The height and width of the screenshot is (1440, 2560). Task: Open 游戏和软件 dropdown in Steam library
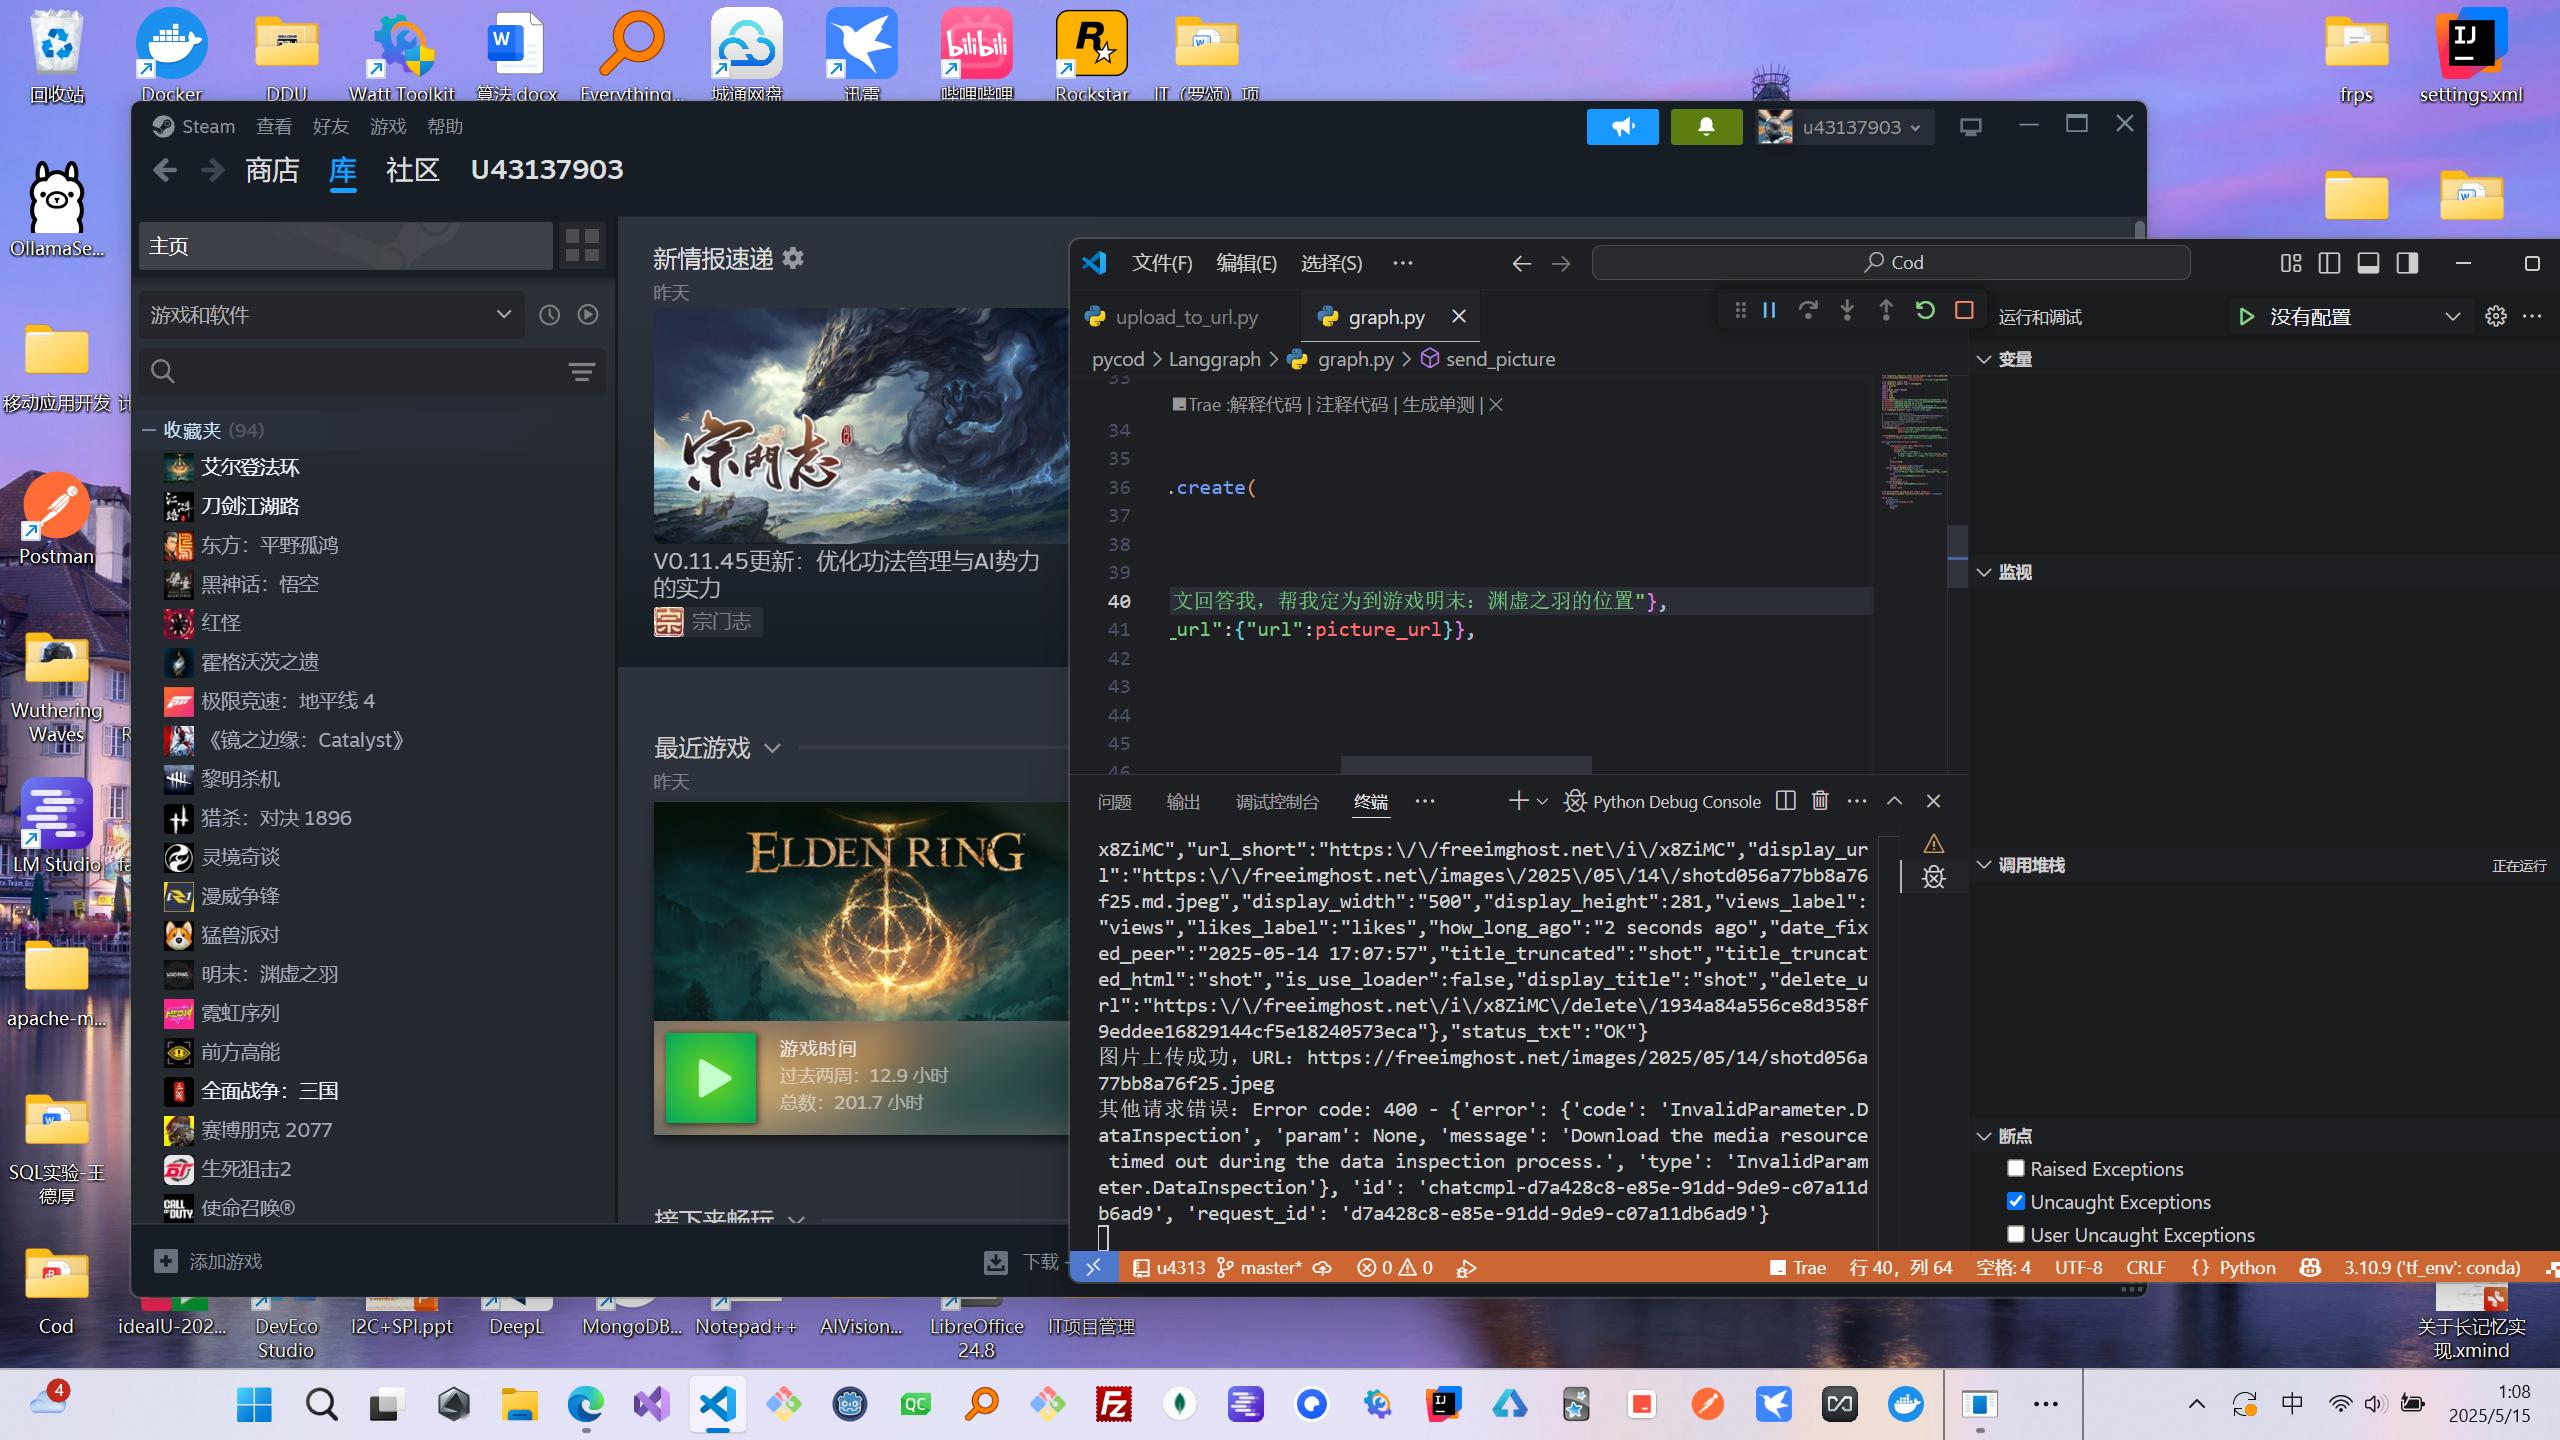(330, 315)
